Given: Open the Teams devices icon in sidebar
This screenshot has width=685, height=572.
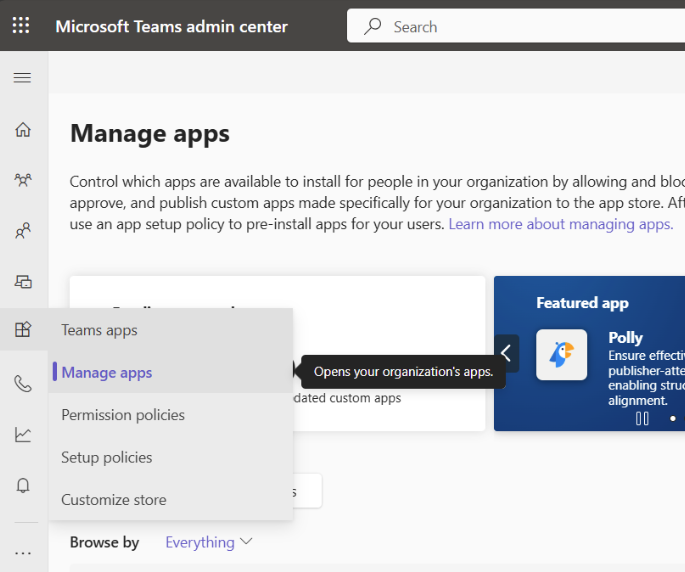Looking at the screenshot, I should [23, 282].
